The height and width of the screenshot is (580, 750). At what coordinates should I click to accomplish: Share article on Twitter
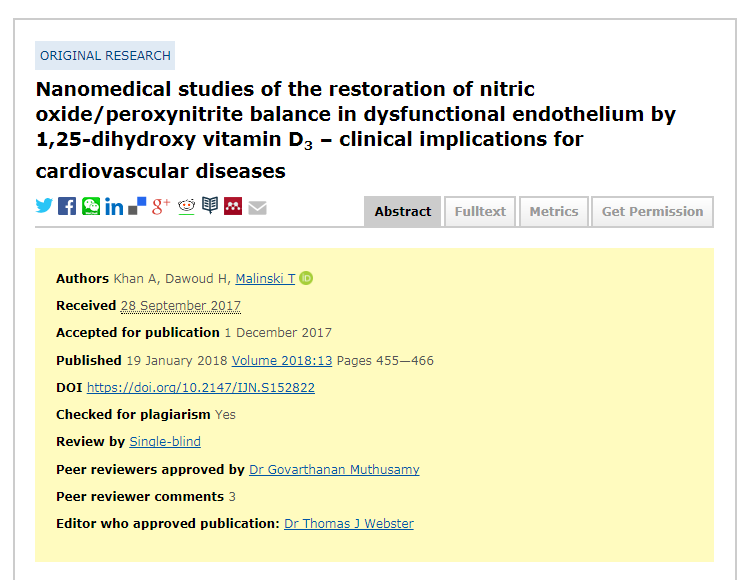(x=44, y=206)
